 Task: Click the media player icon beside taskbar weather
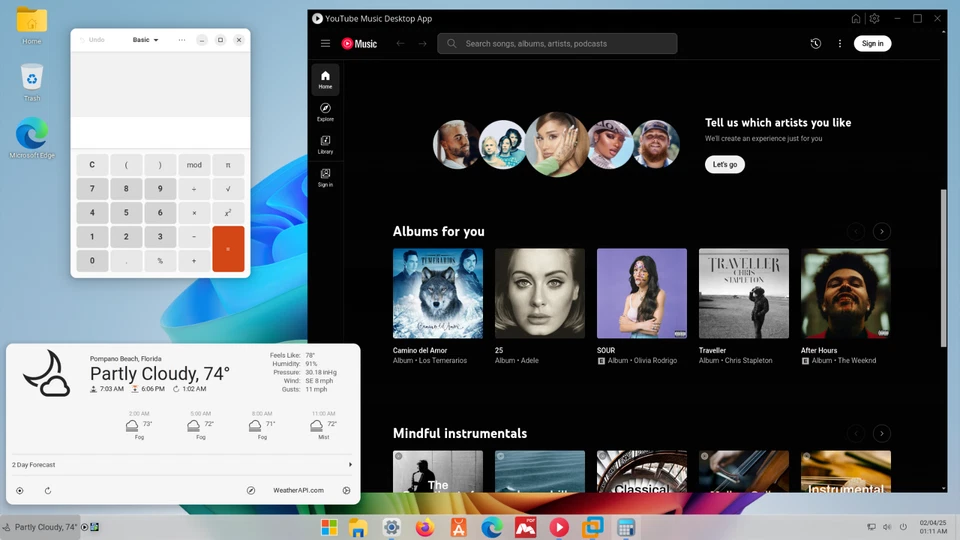click(84, 527)
